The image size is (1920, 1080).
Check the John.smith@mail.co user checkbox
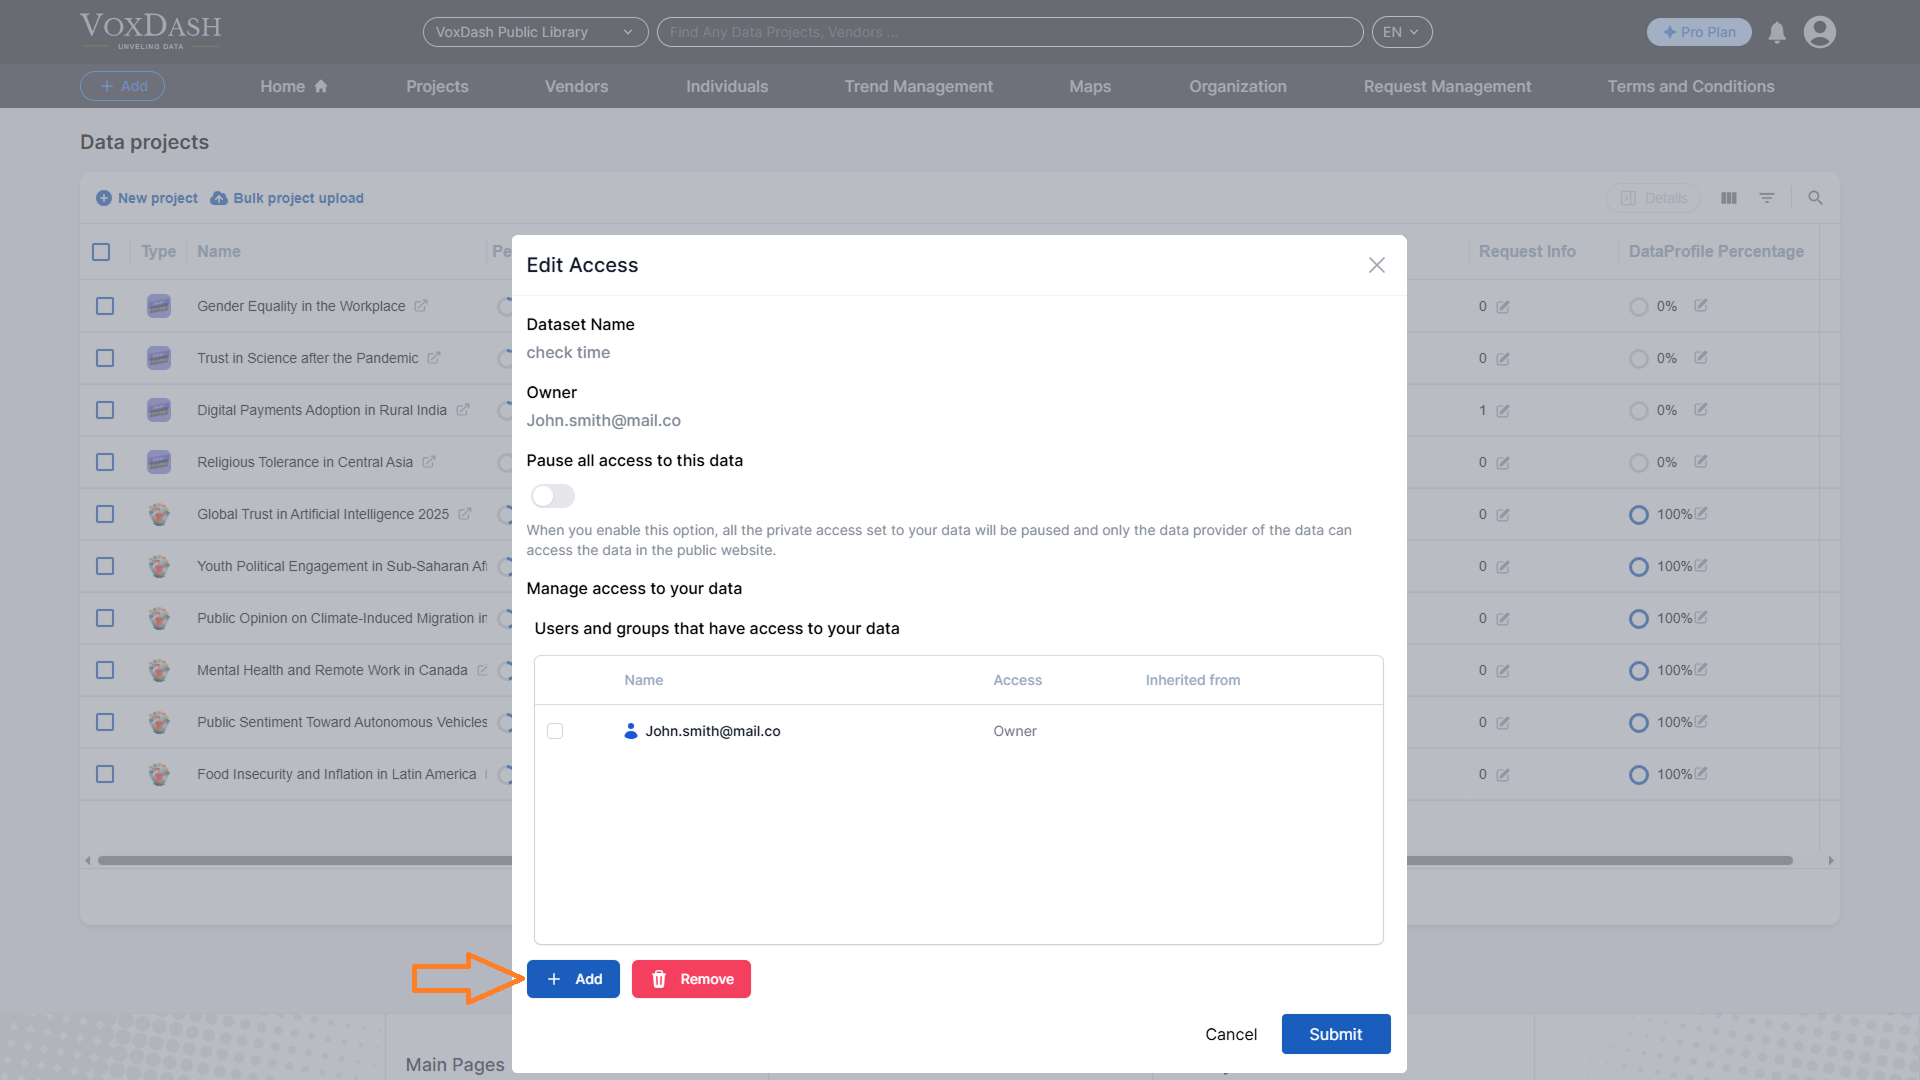tap(555, 731)
